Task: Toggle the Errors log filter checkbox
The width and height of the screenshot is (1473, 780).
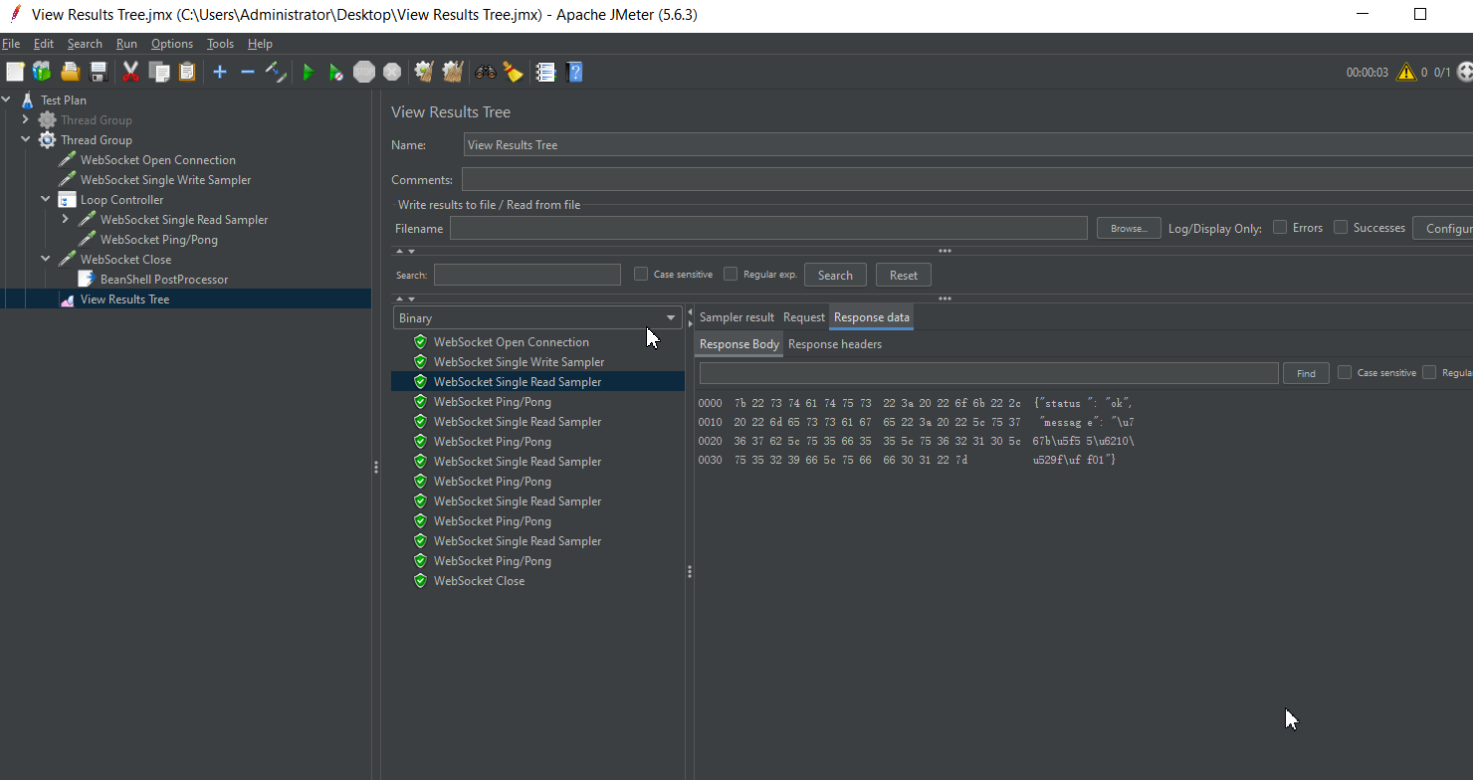Action: tap(1280, 228)
